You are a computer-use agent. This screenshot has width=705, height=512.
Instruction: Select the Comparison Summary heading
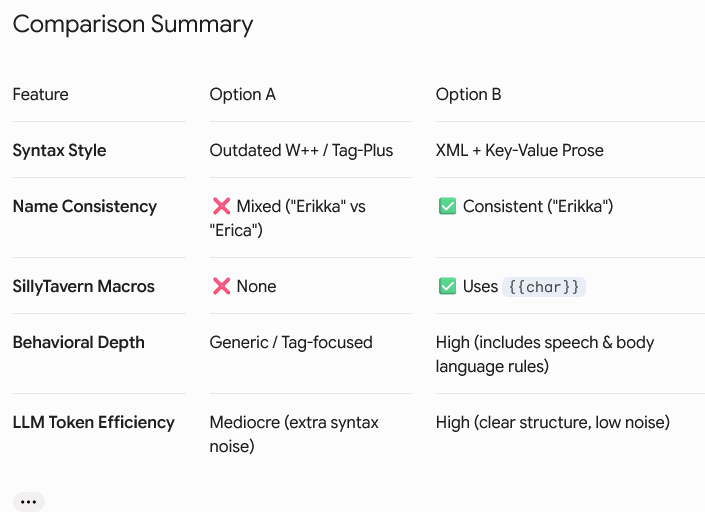[133, 24]
